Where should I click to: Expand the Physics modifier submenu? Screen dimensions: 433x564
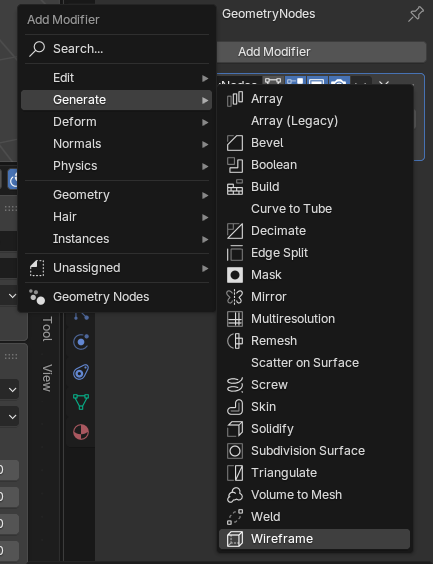117,166
